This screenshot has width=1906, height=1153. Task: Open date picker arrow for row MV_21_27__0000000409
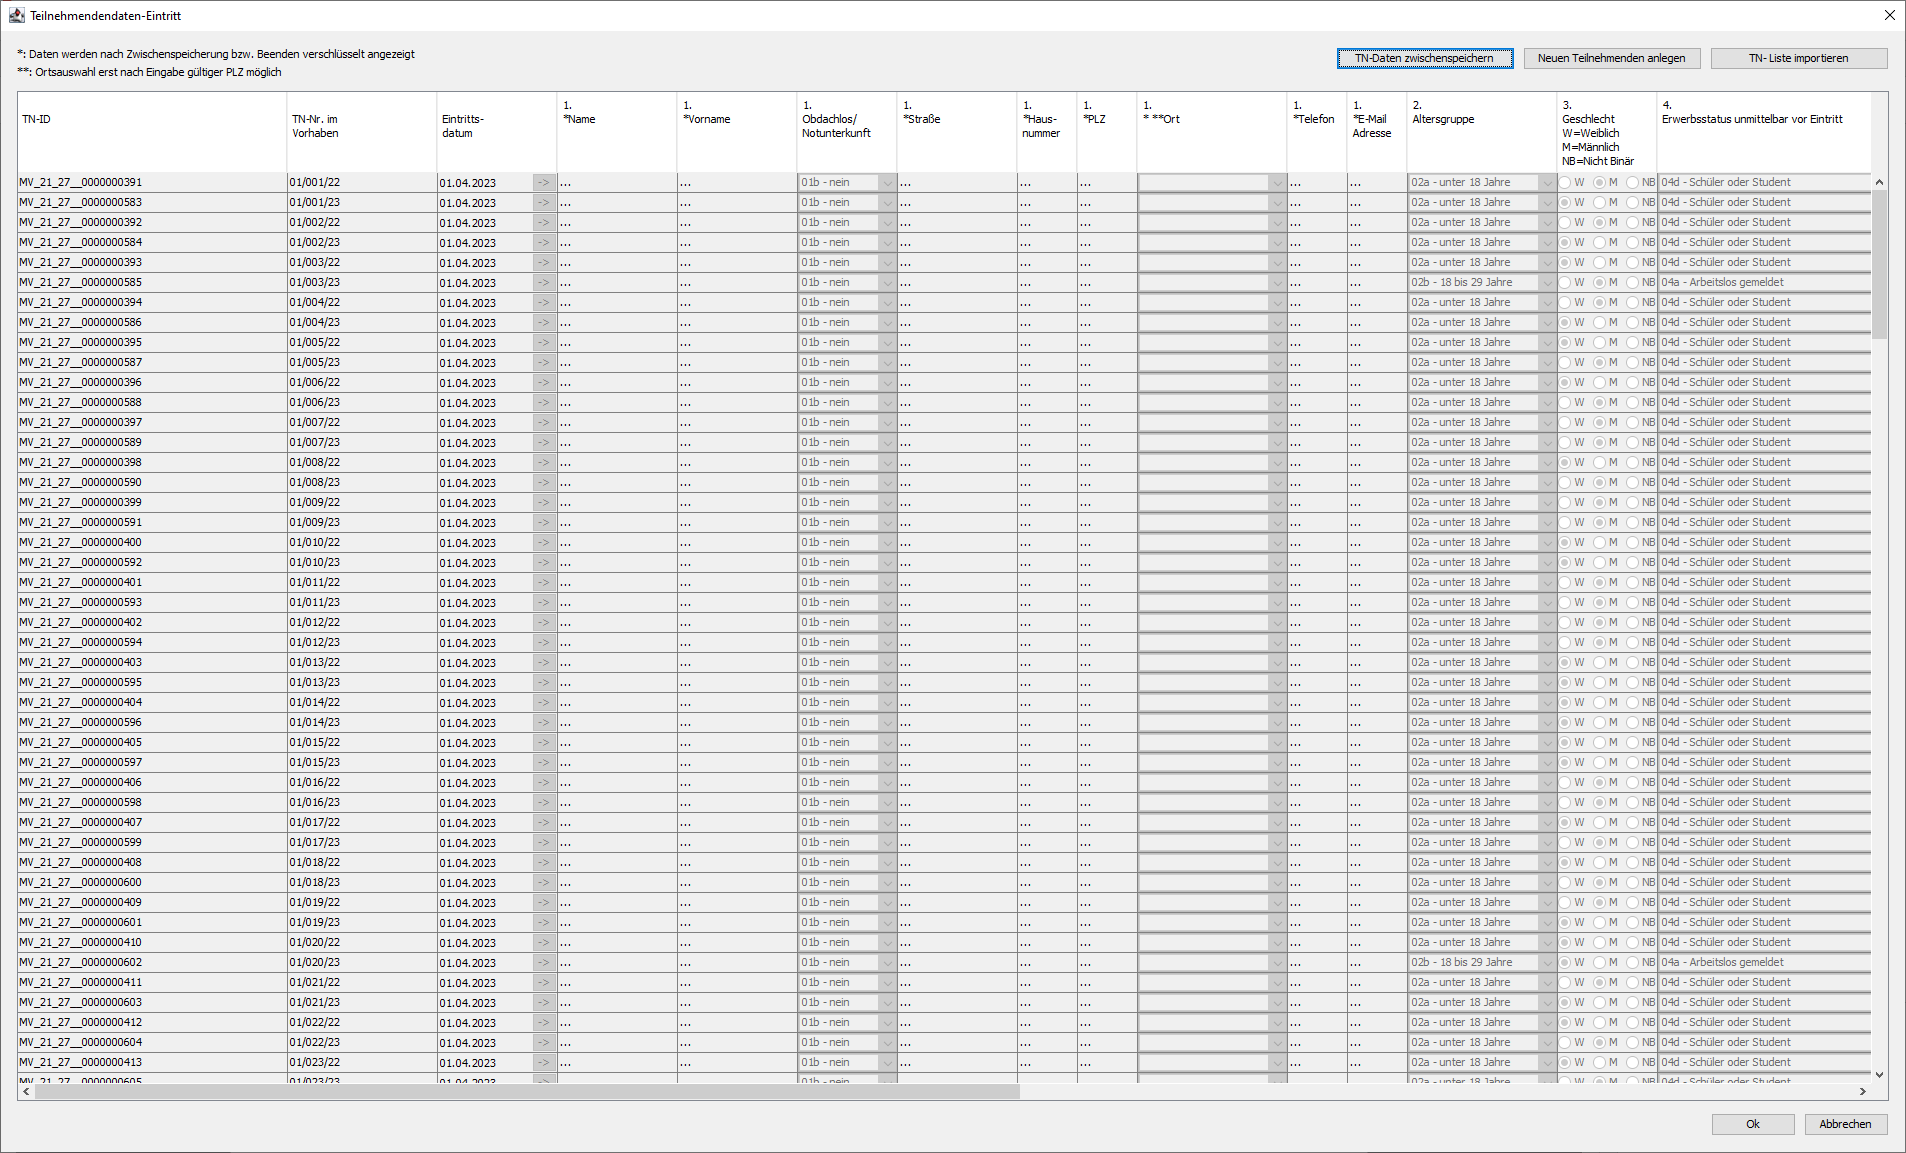[544, 902]
